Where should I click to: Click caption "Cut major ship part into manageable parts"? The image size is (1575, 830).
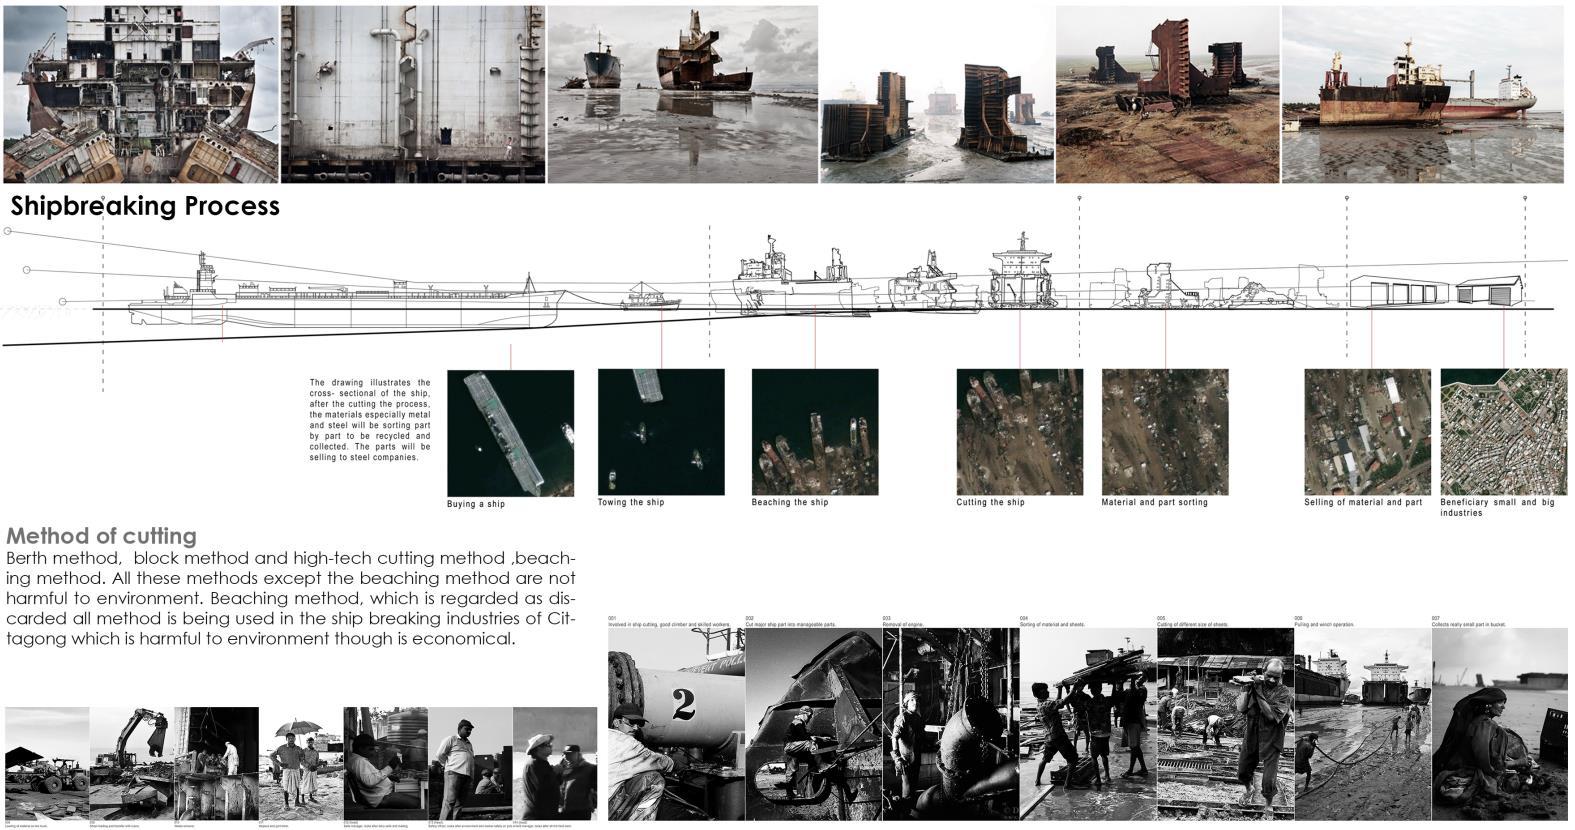(791, 624)
